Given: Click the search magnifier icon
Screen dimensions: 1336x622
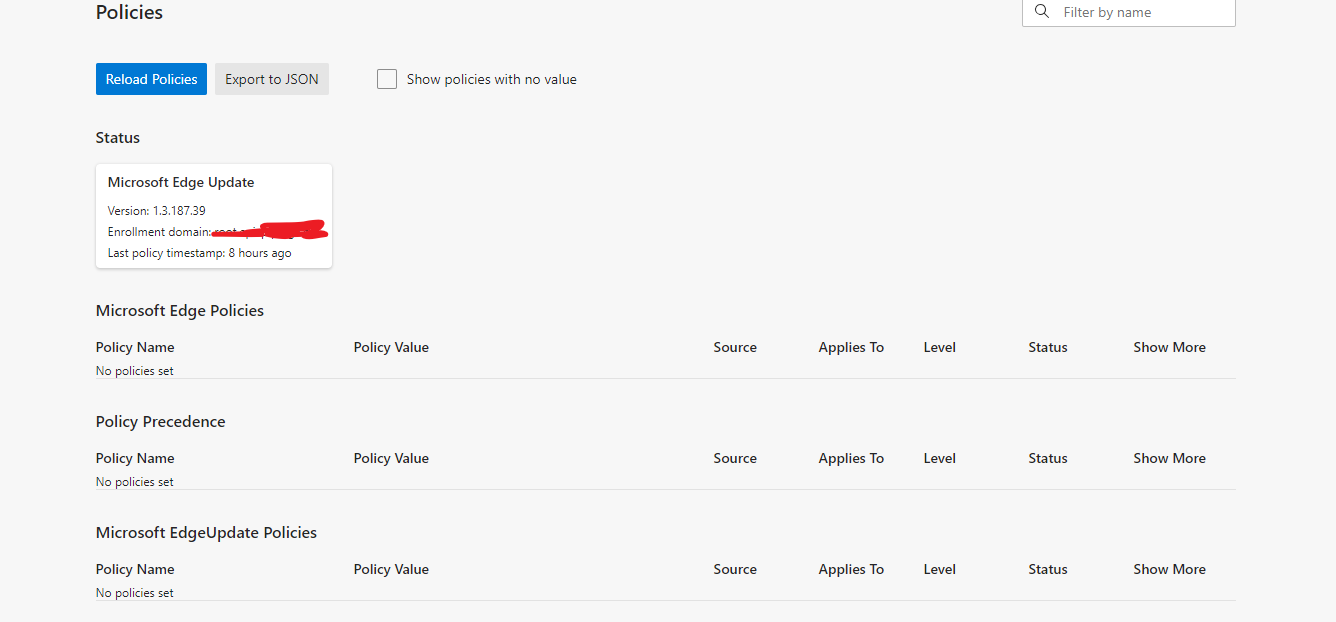Looking at the screenshot, I should point(1042,11).
